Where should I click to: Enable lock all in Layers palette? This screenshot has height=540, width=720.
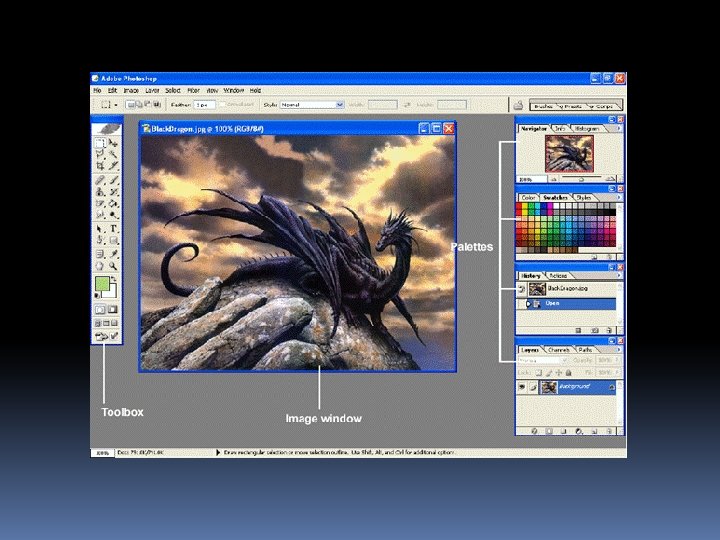[568, 373]
